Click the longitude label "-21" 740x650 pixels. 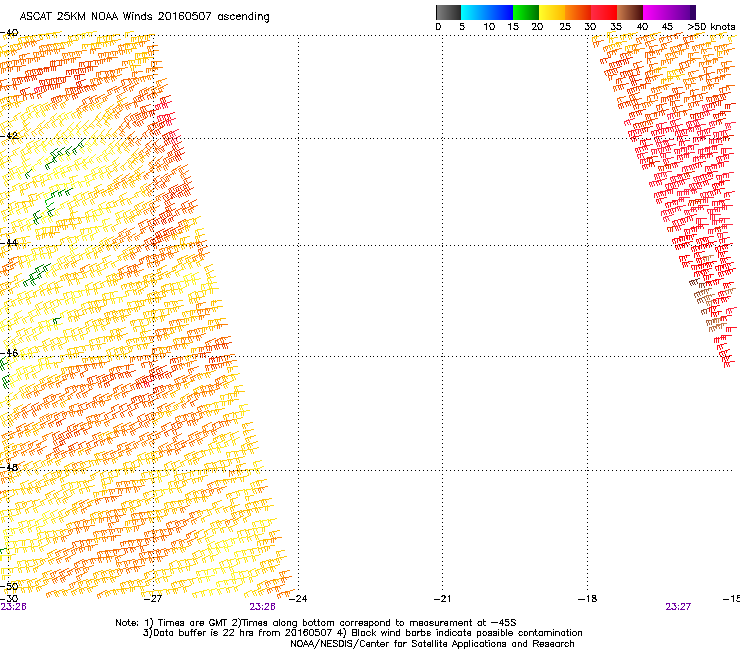coord(443,599)
